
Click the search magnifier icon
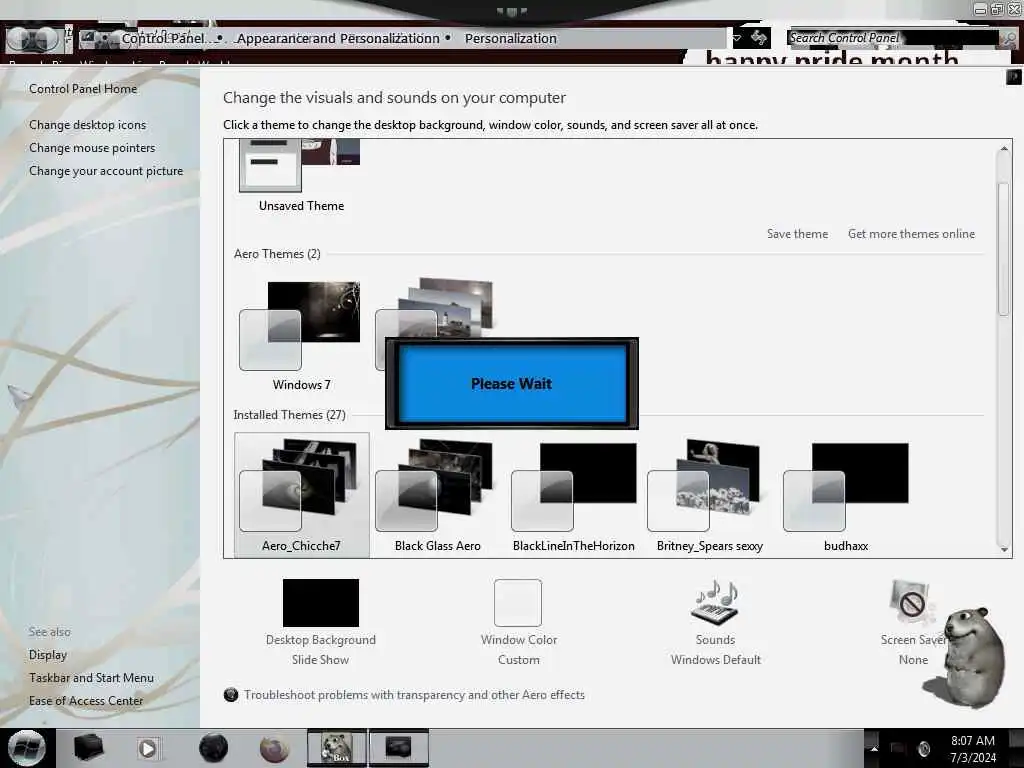(x=1008, y=39)
